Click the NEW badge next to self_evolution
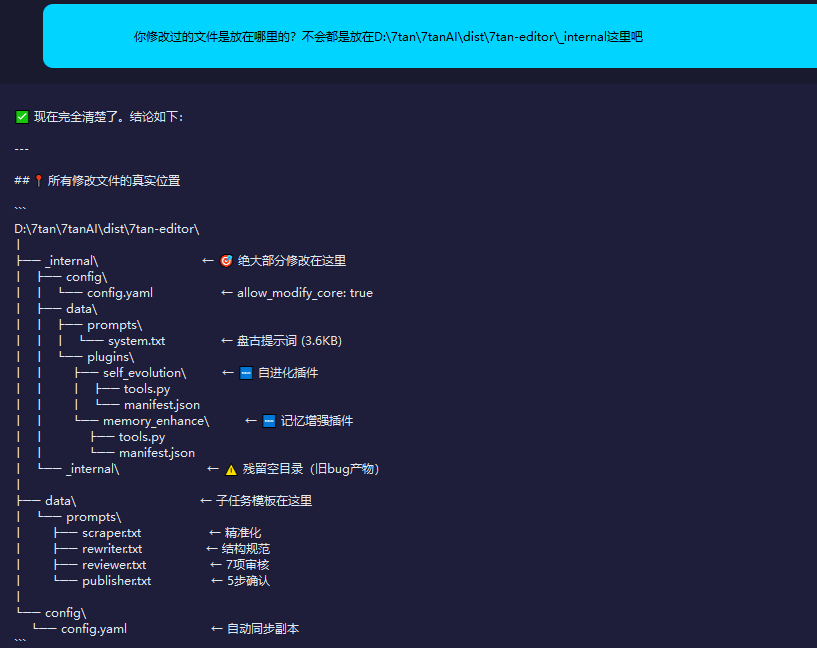The width and height of the screenshot is (817, 648). pyautogui.click(x=246, y=373)
